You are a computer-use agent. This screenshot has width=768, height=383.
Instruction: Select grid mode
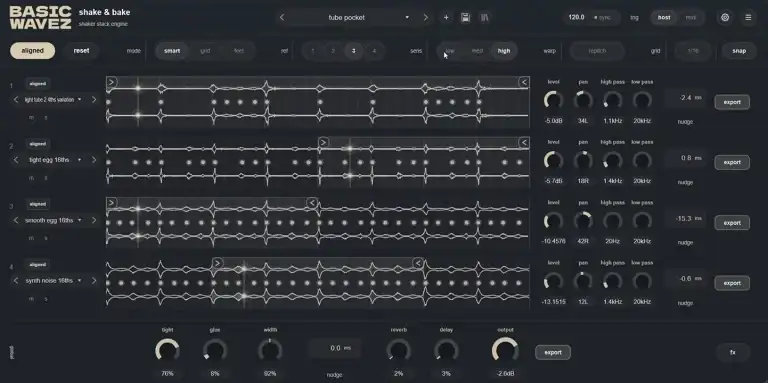pyautogui.click(x=205, y=50)
